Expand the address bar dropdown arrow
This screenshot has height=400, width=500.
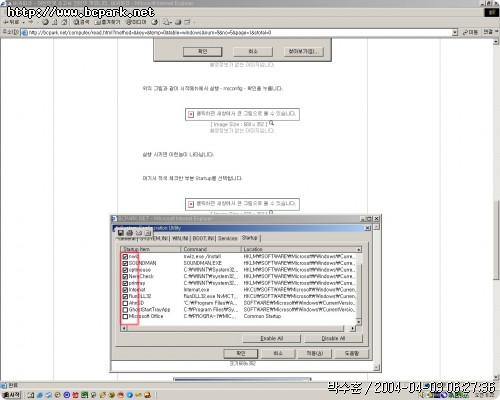[x=455, y=33]
